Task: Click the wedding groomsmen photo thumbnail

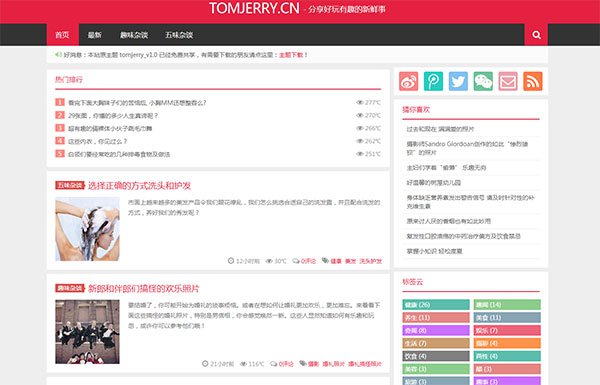Action: (x=87, y=332)
